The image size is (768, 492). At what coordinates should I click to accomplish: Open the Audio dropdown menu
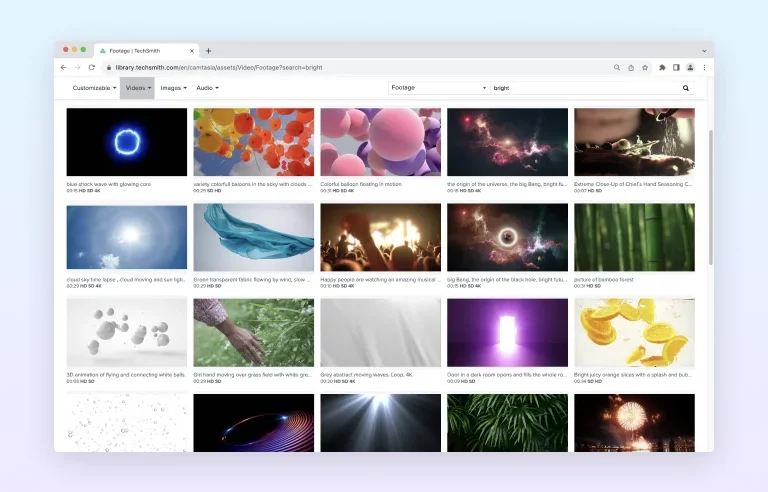[207, 88]
